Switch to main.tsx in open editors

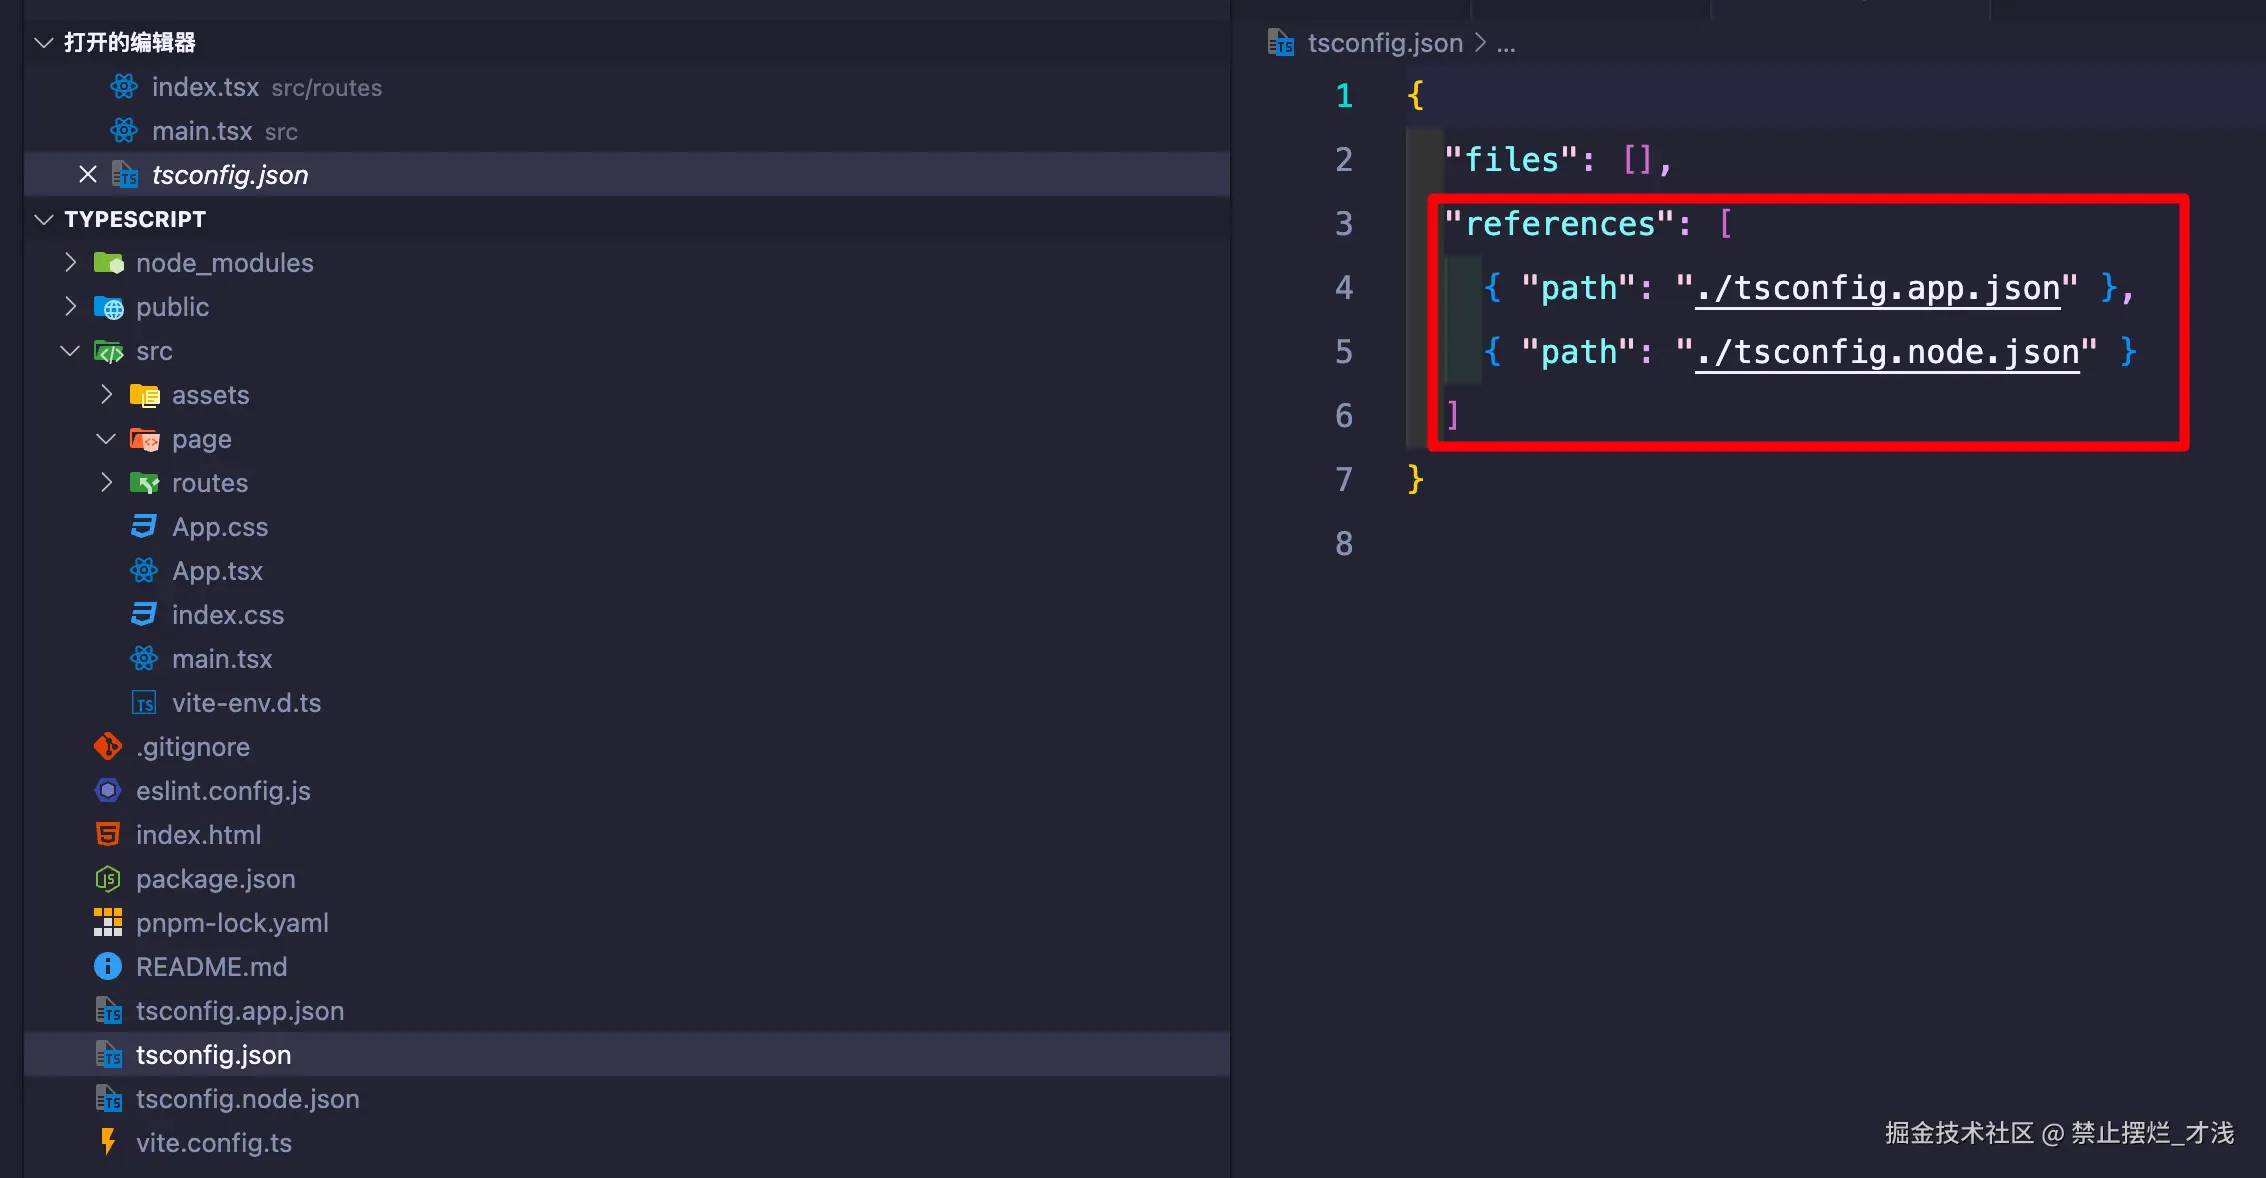point(202,132)
